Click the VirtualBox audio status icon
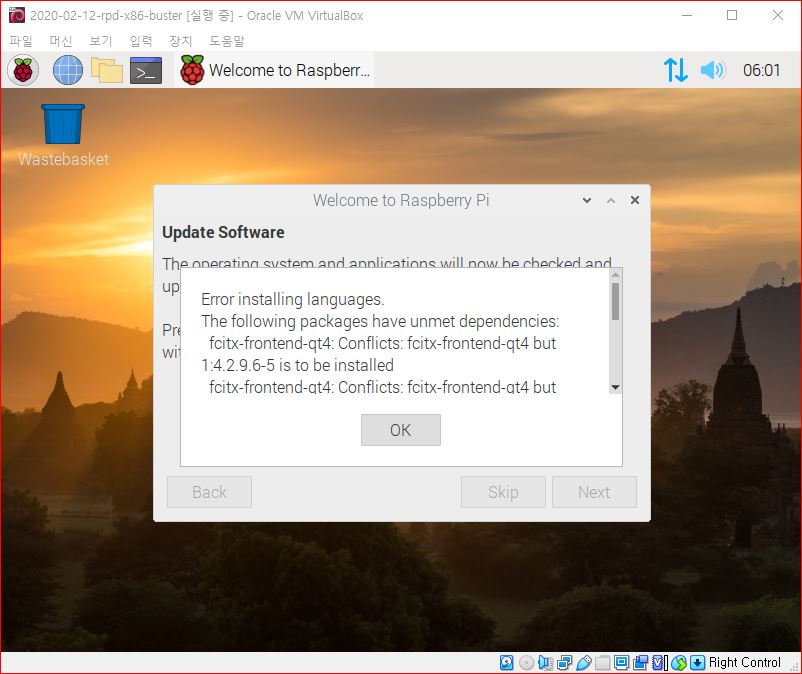This screenshot has width=802, height=674. coord(542,662)
